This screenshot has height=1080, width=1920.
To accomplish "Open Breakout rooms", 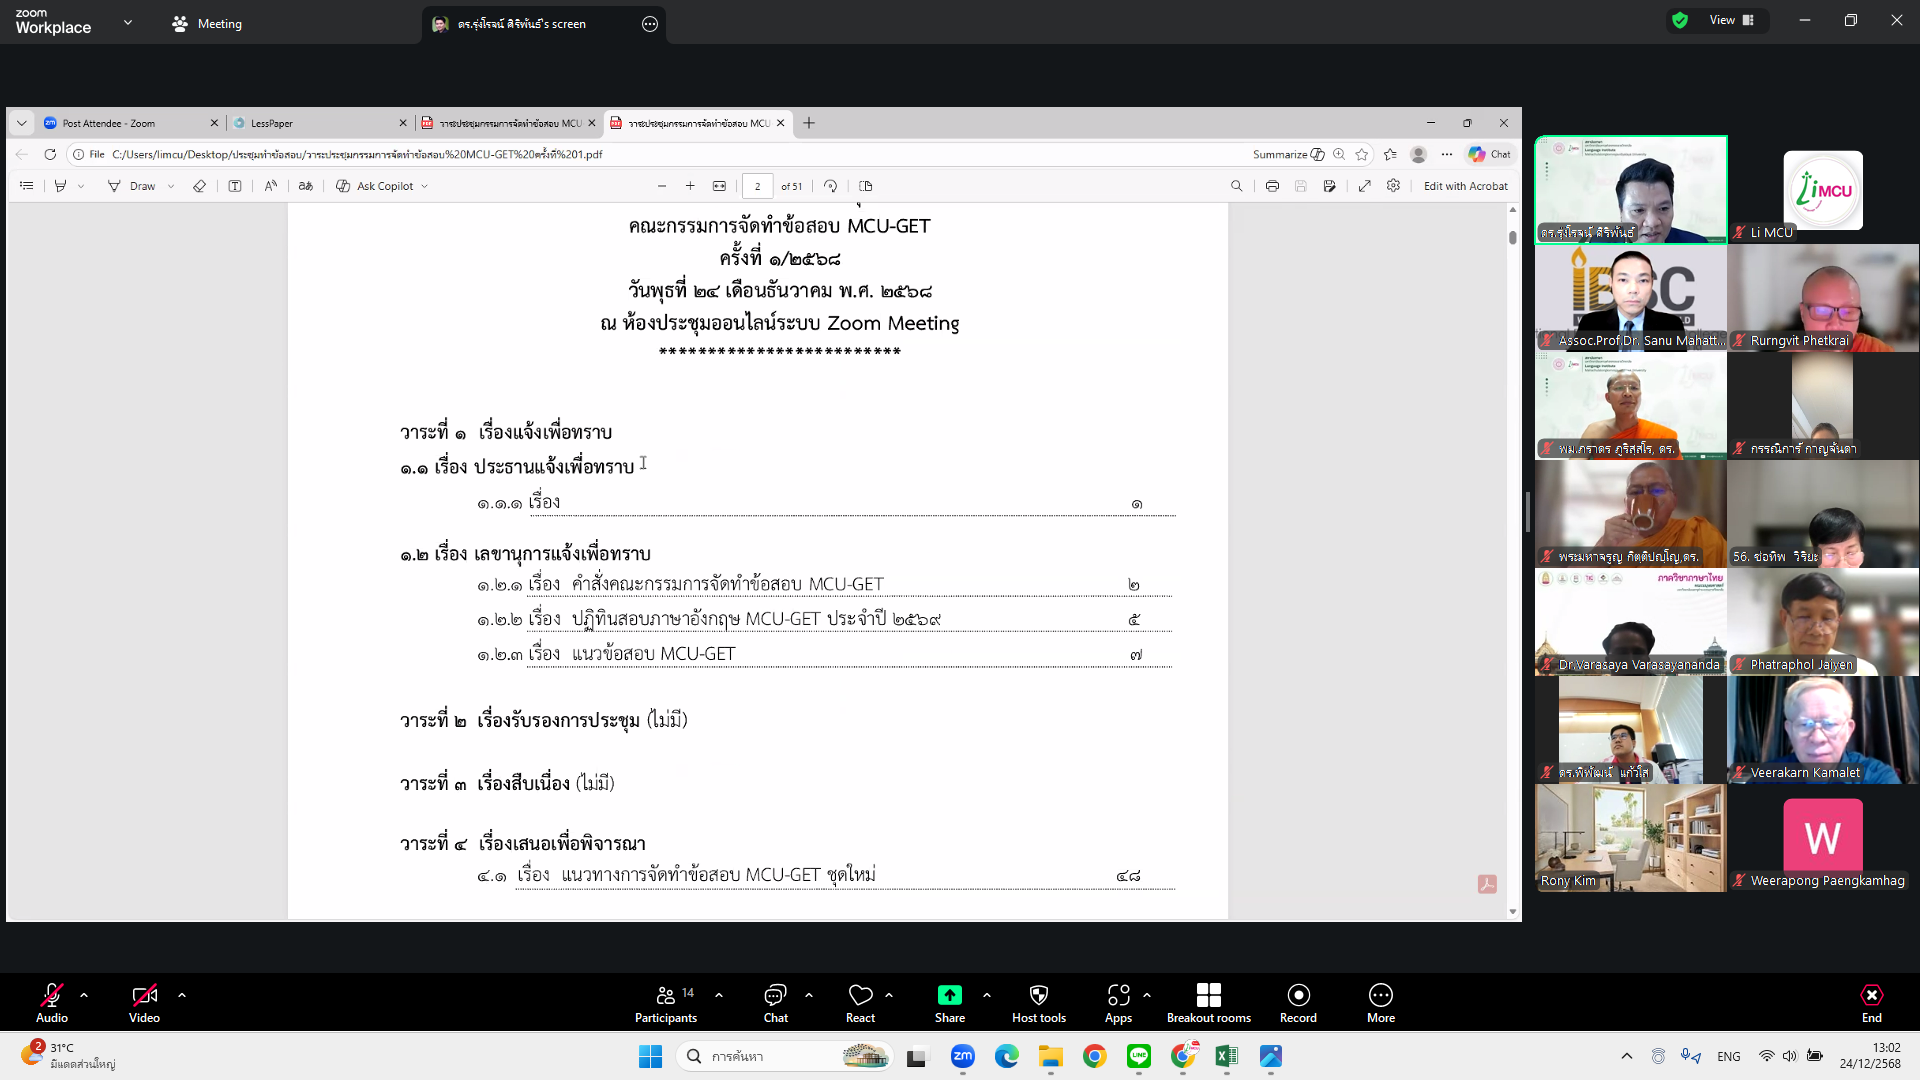I will pos(1208,1002).
